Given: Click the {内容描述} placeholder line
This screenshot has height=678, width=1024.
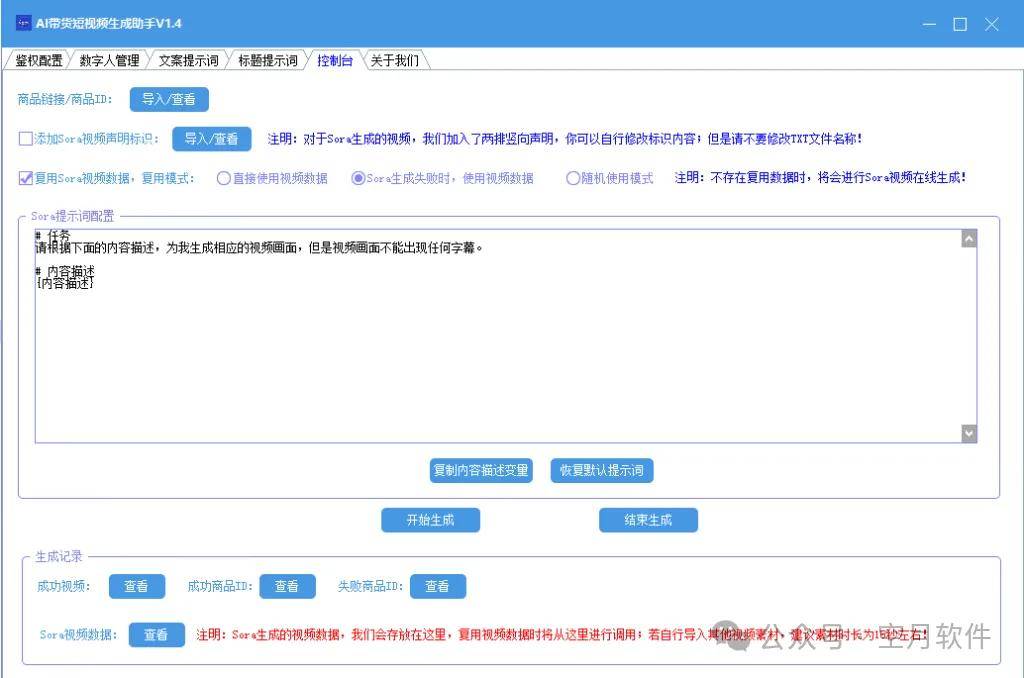Looking at the screenshot, I should pos(65,283).
